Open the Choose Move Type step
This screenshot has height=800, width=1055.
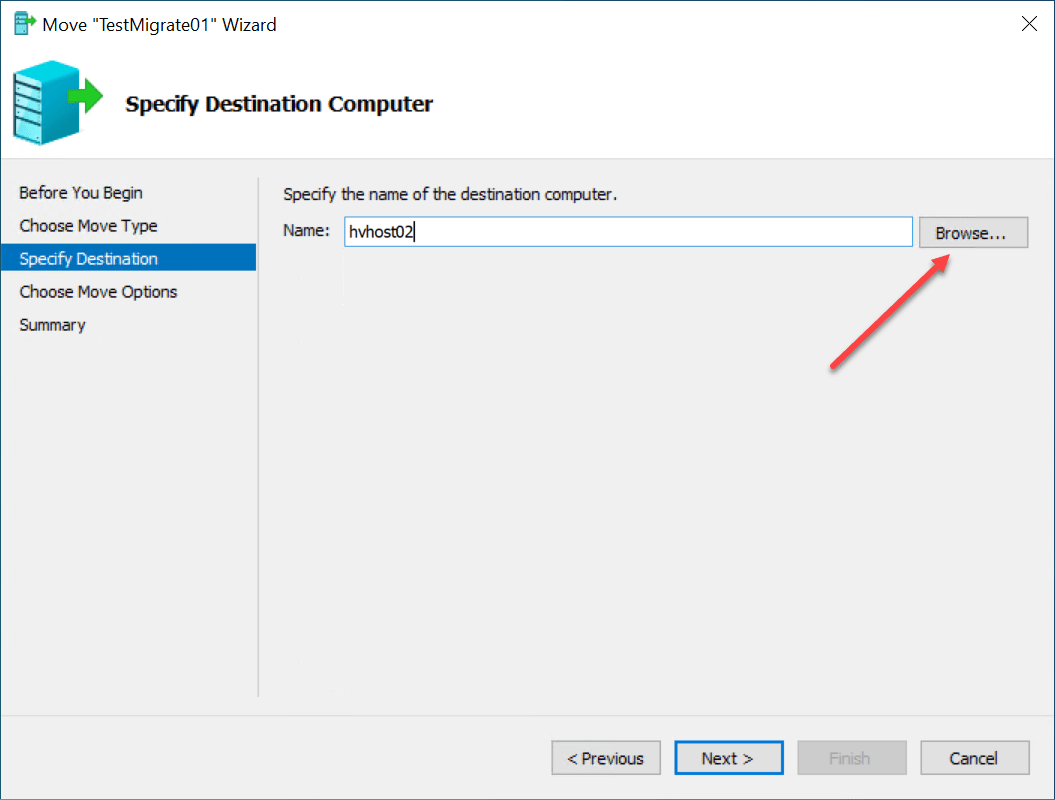coord(88,225)
